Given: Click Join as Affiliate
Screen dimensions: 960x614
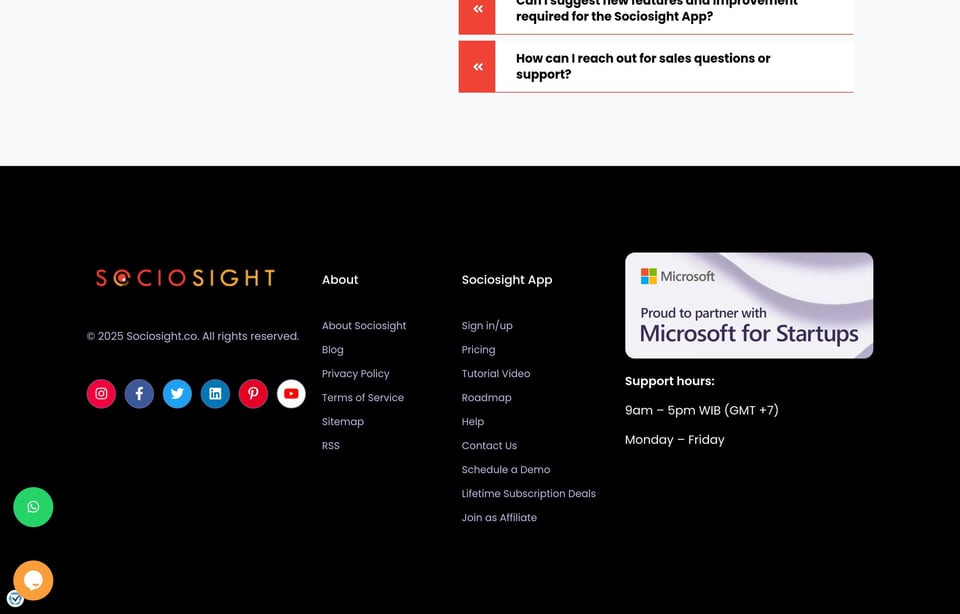Looking at the screenshot, I should coord(499,517).
